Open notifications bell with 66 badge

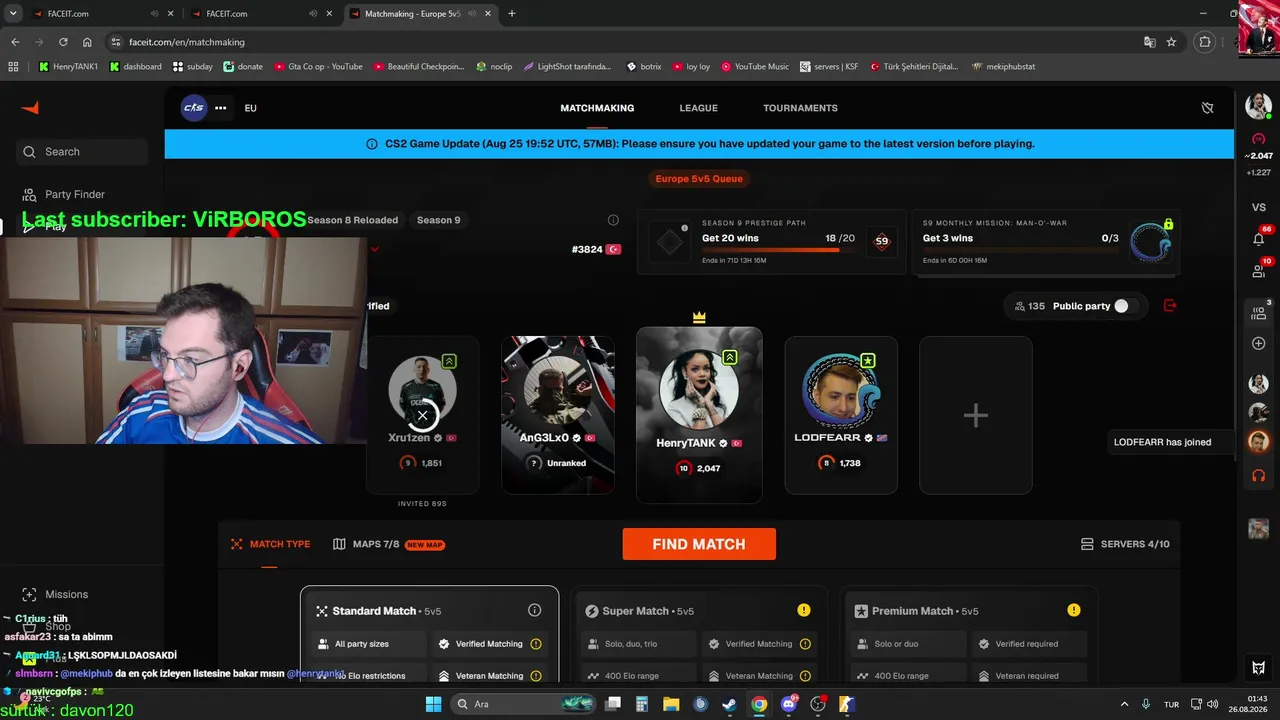[1258, 239]
